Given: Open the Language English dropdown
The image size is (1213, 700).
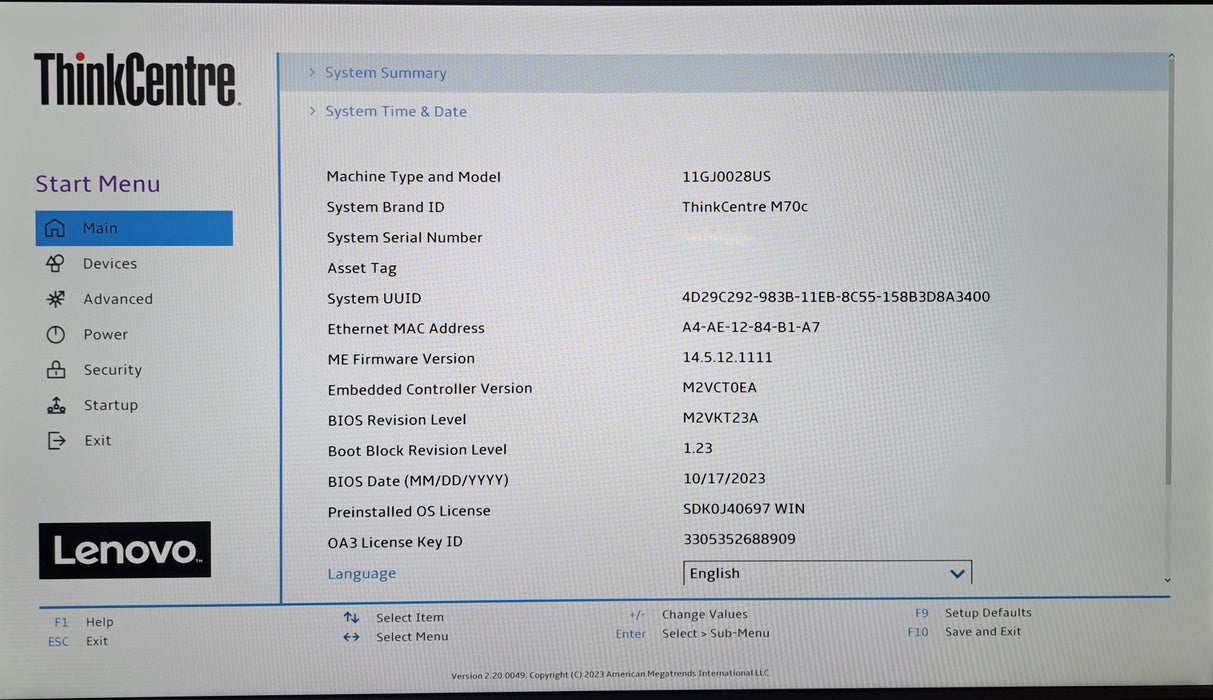Looking at the screenshot, I should 827,573.
